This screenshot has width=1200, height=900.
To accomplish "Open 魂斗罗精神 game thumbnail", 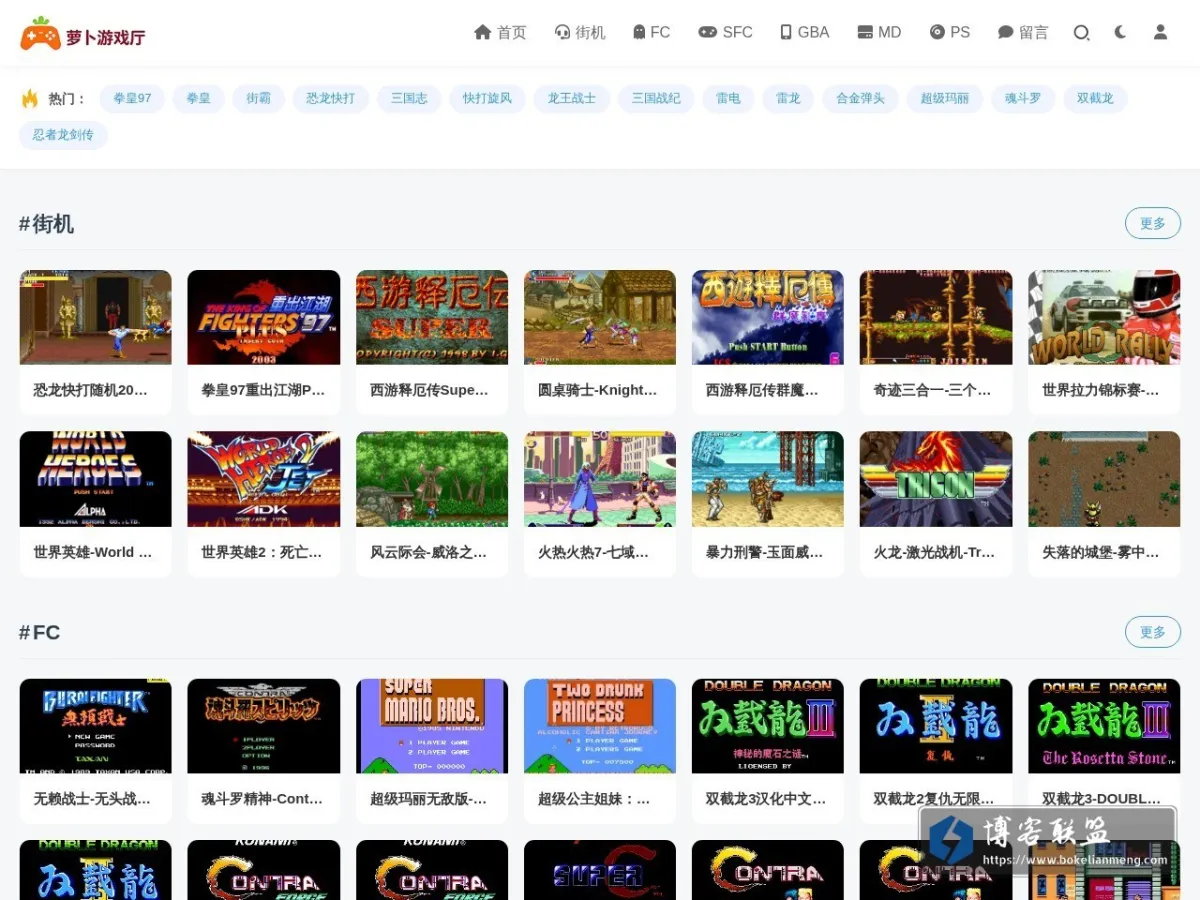I will click(x=264, y=726).
